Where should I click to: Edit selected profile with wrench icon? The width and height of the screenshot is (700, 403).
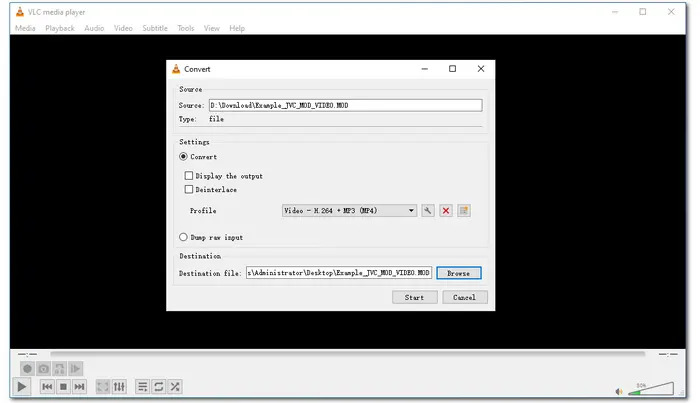[427, 211]
